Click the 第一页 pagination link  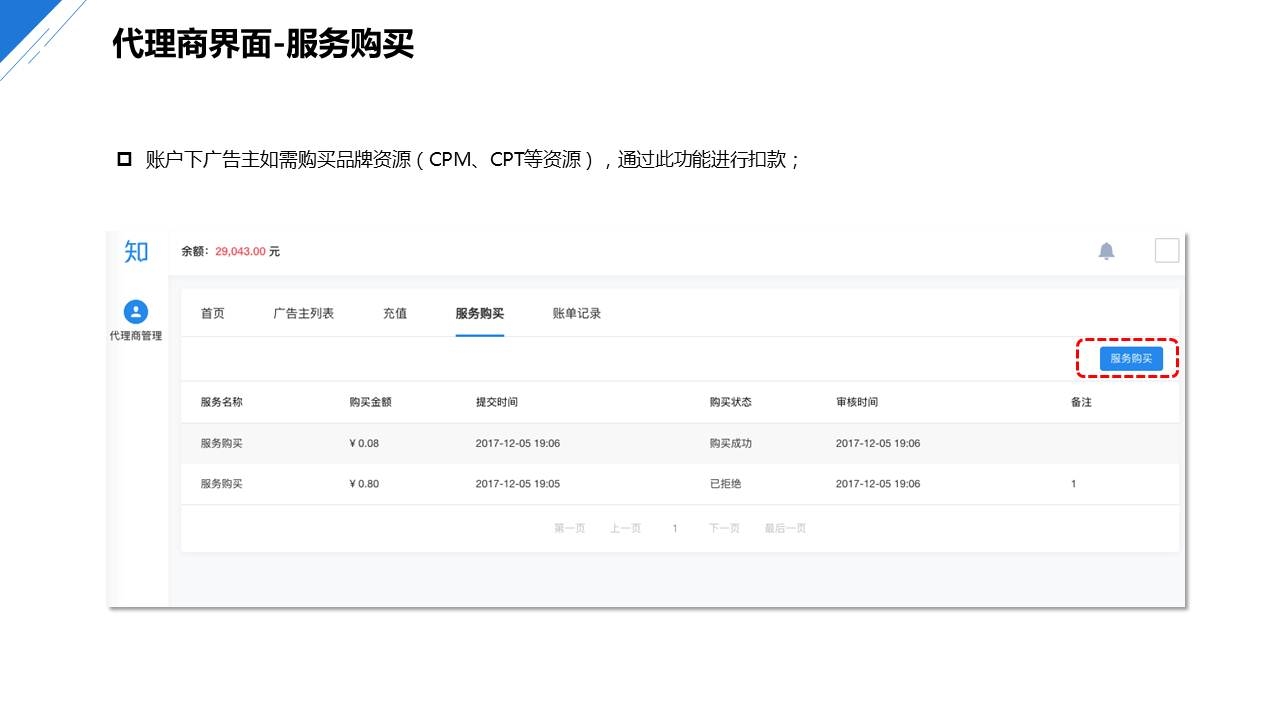click(x=569, y=528)
